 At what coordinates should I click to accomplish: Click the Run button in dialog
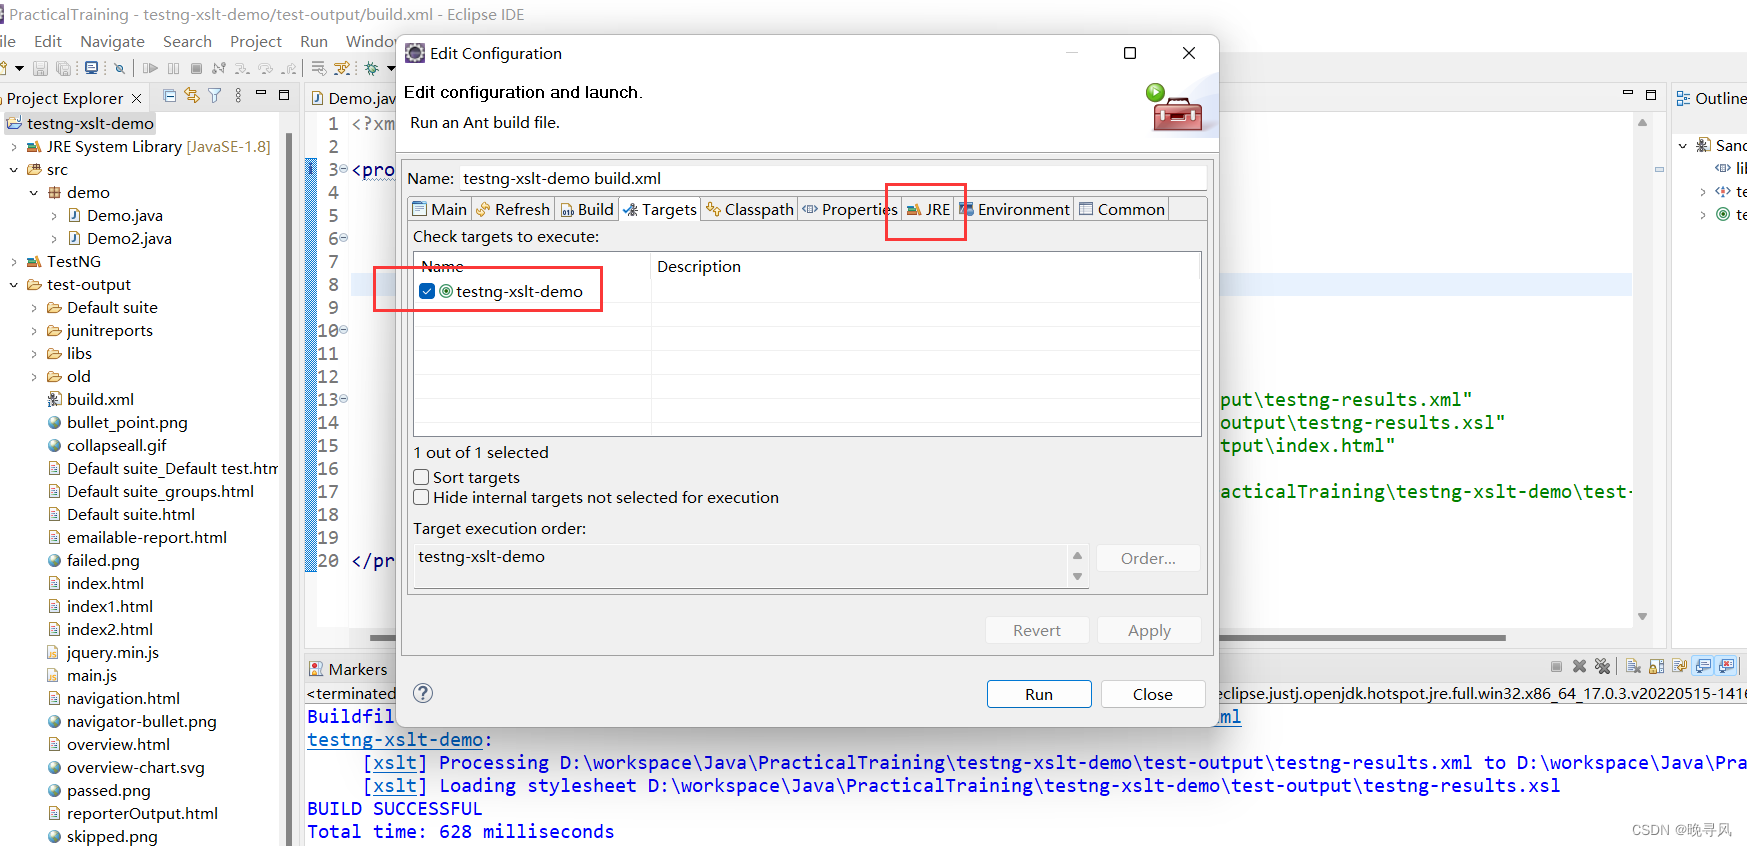click(x=1039, y=694)
